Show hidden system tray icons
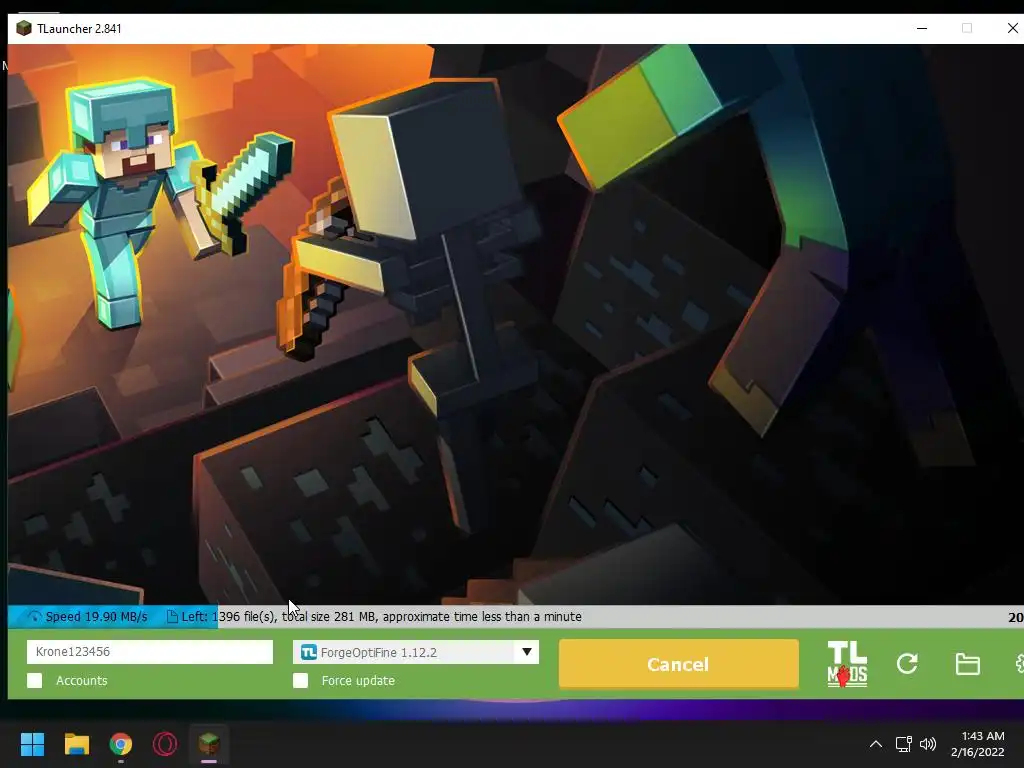The height and width of the screenshot is (768, 1024). [876, 744]
